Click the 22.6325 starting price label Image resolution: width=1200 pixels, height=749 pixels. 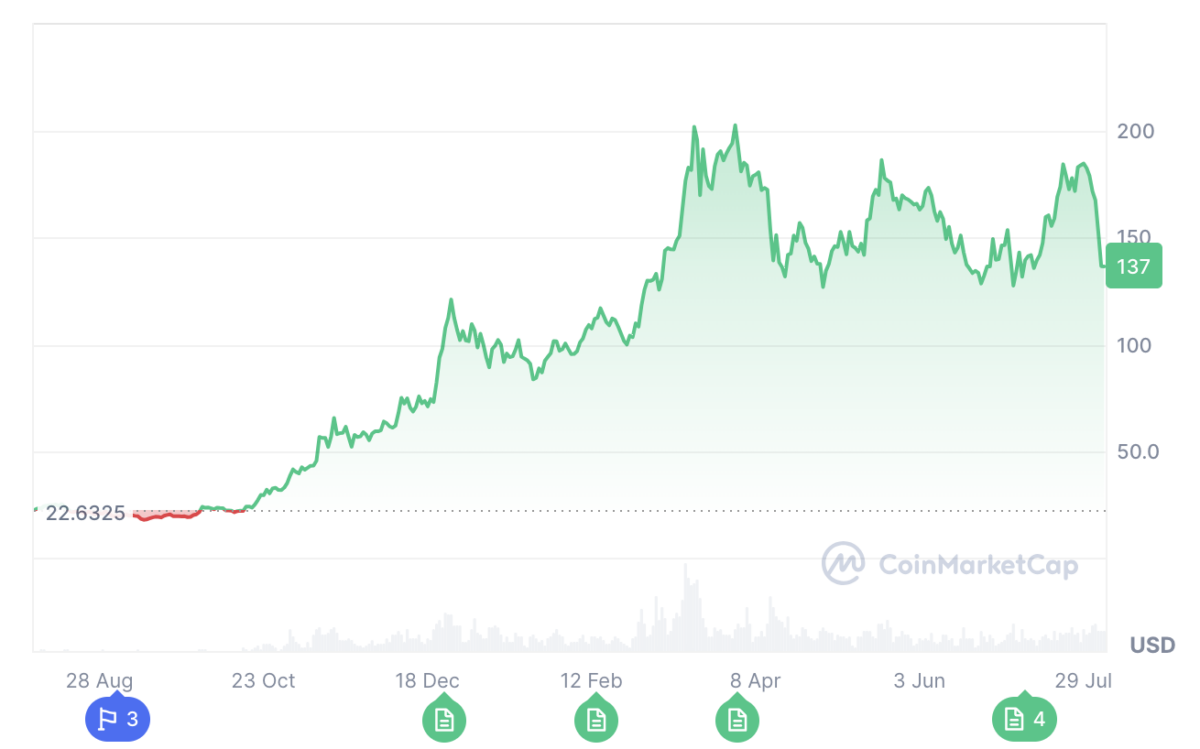[x=85, y=513]
